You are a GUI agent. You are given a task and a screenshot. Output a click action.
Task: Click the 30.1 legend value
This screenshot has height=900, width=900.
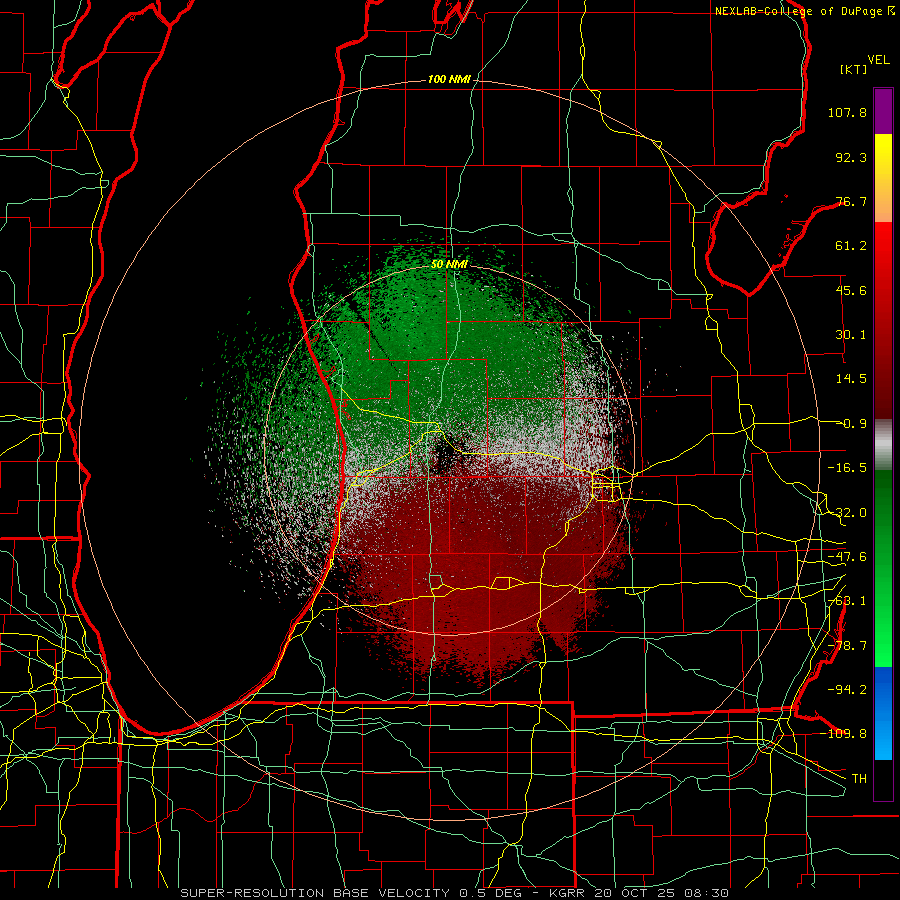pos(851,335)
